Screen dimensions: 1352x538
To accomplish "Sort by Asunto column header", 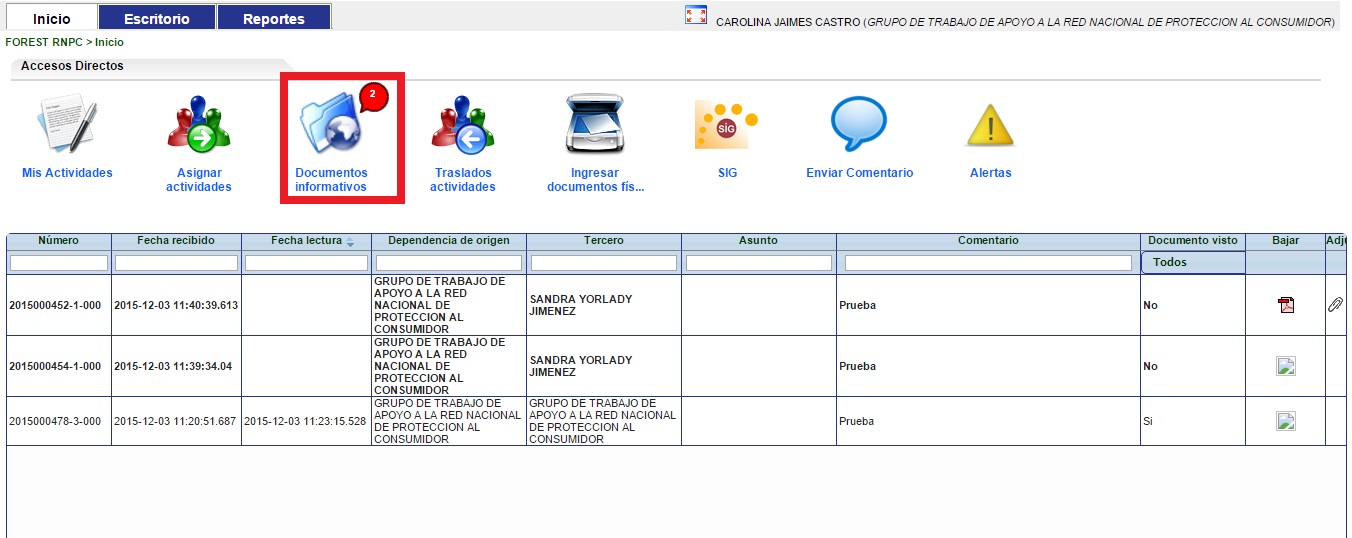I will (x=759, y=241).
